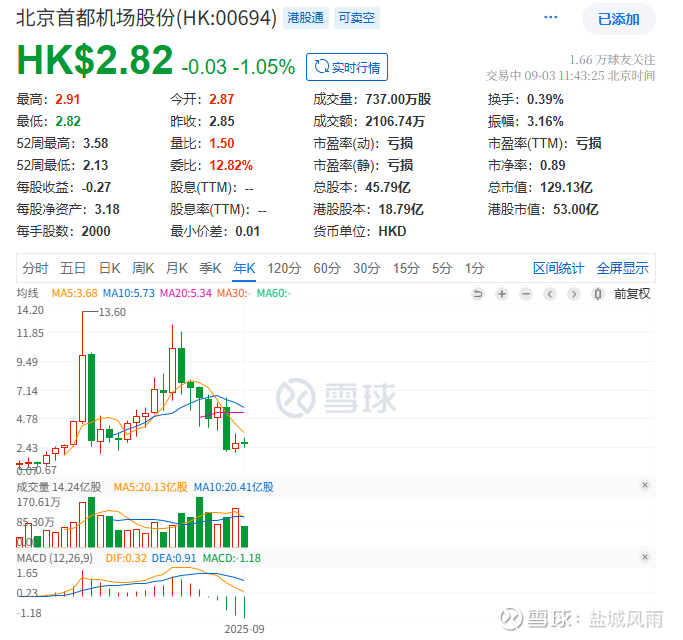The image size is (683, 640).
Task: Switch to the 季K tab
Action: click(210, 268)
